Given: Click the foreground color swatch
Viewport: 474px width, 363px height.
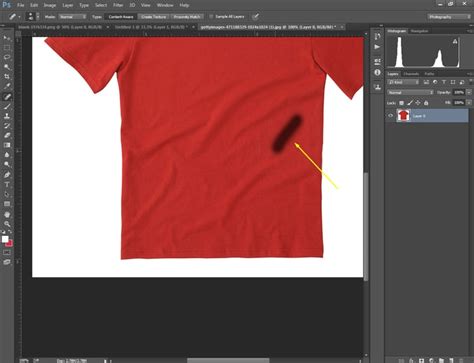Looking at the screenshot, I should 5,239.
